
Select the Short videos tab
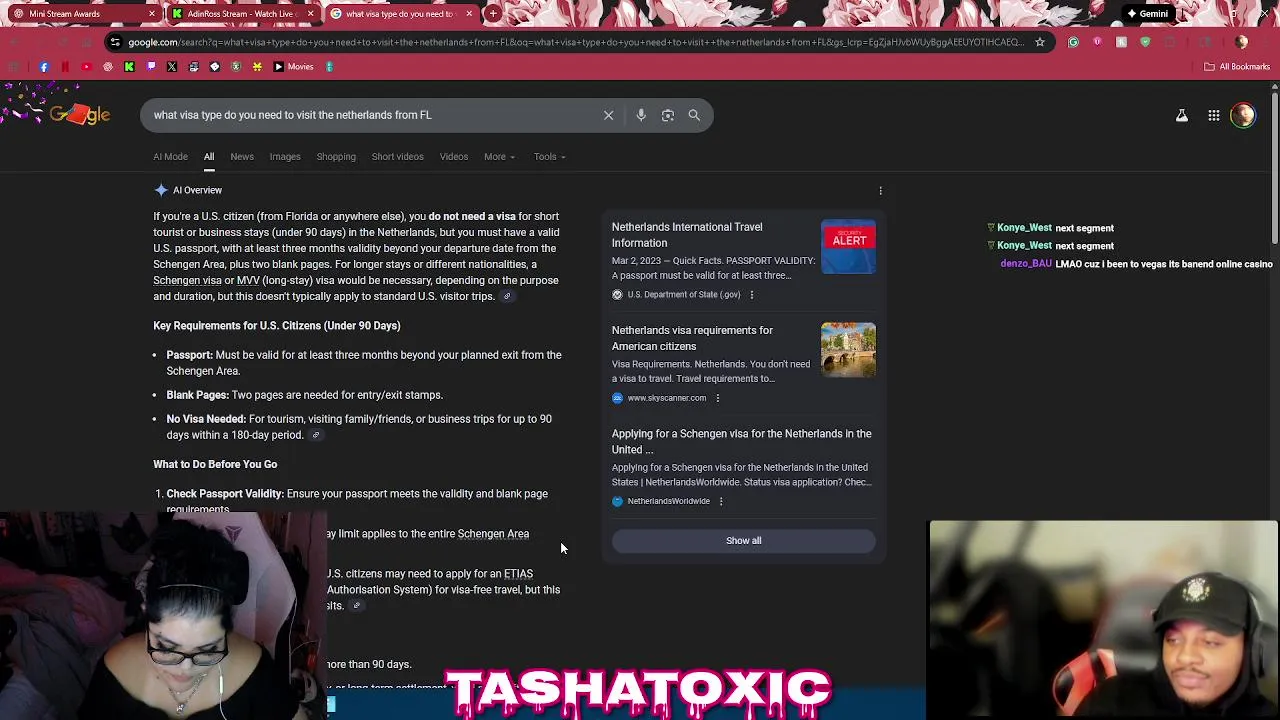pos(398,157)
